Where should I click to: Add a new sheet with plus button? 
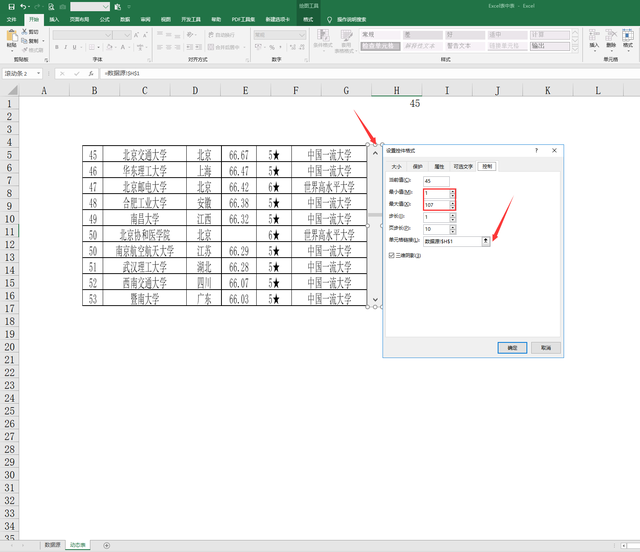(107, 545)
